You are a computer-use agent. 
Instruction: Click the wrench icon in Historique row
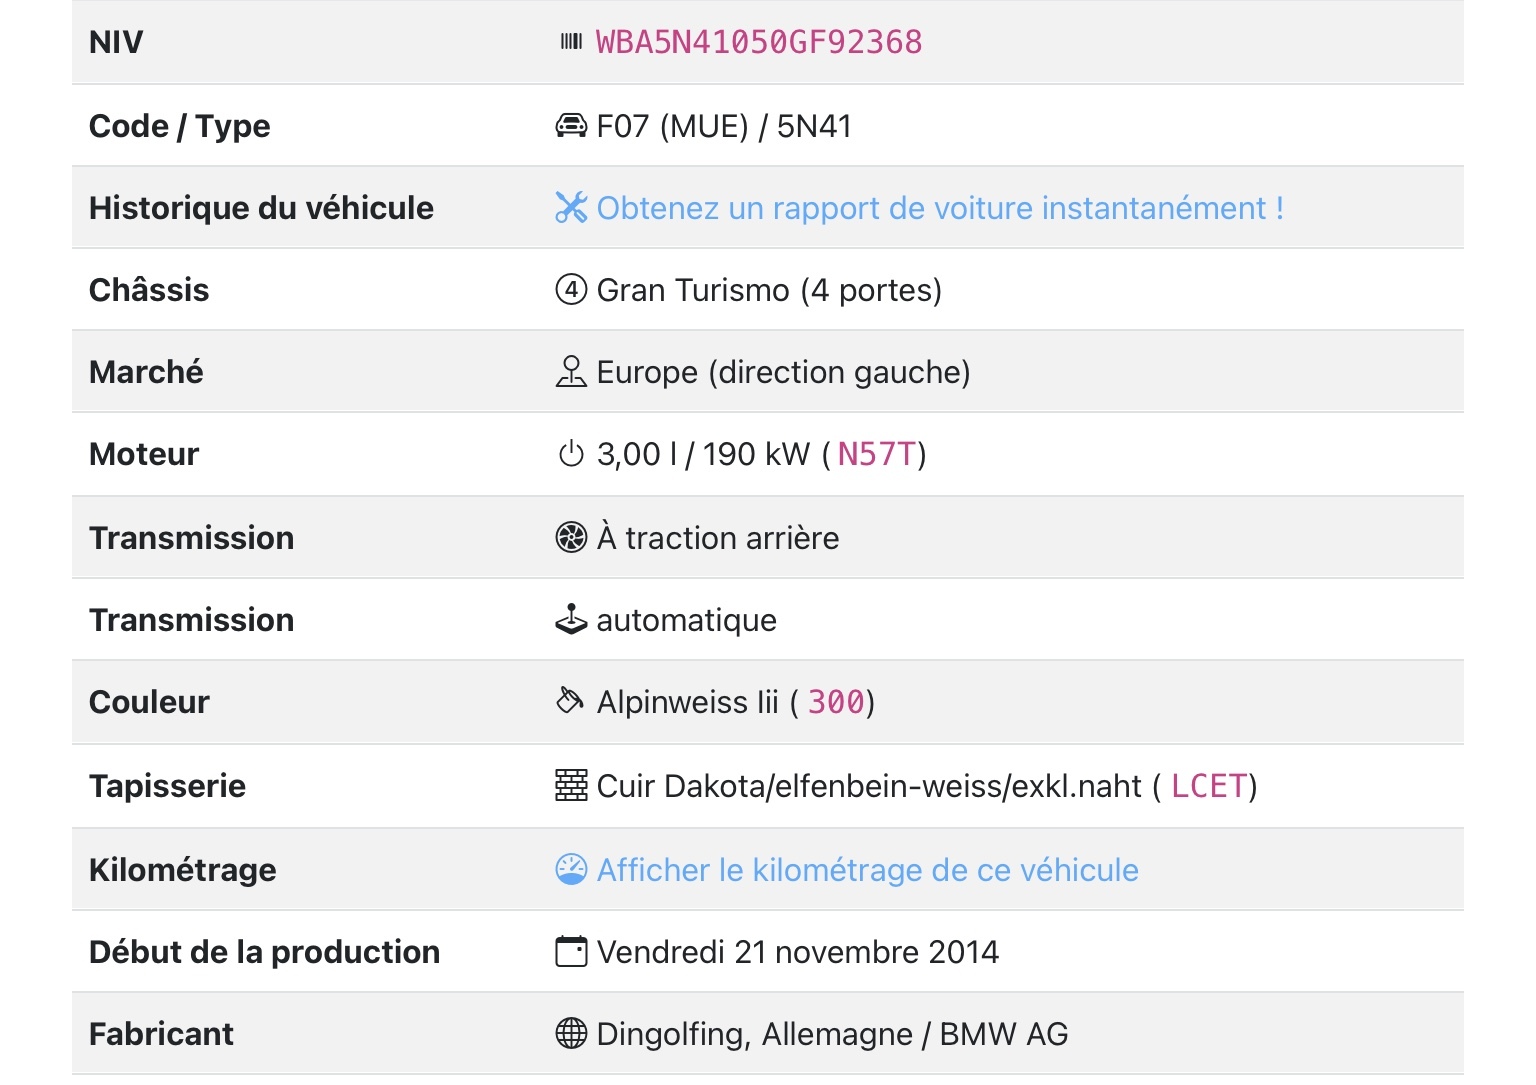(571, 208)
